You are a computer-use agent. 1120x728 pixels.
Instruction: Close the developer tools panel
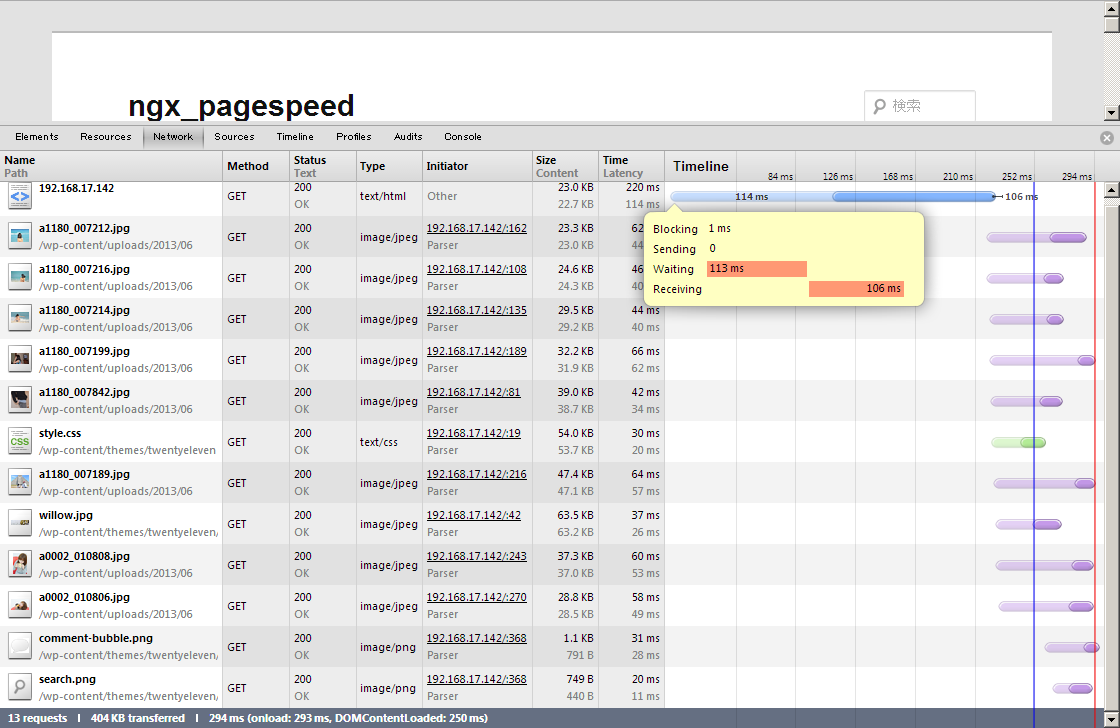tap(1106, 138)
